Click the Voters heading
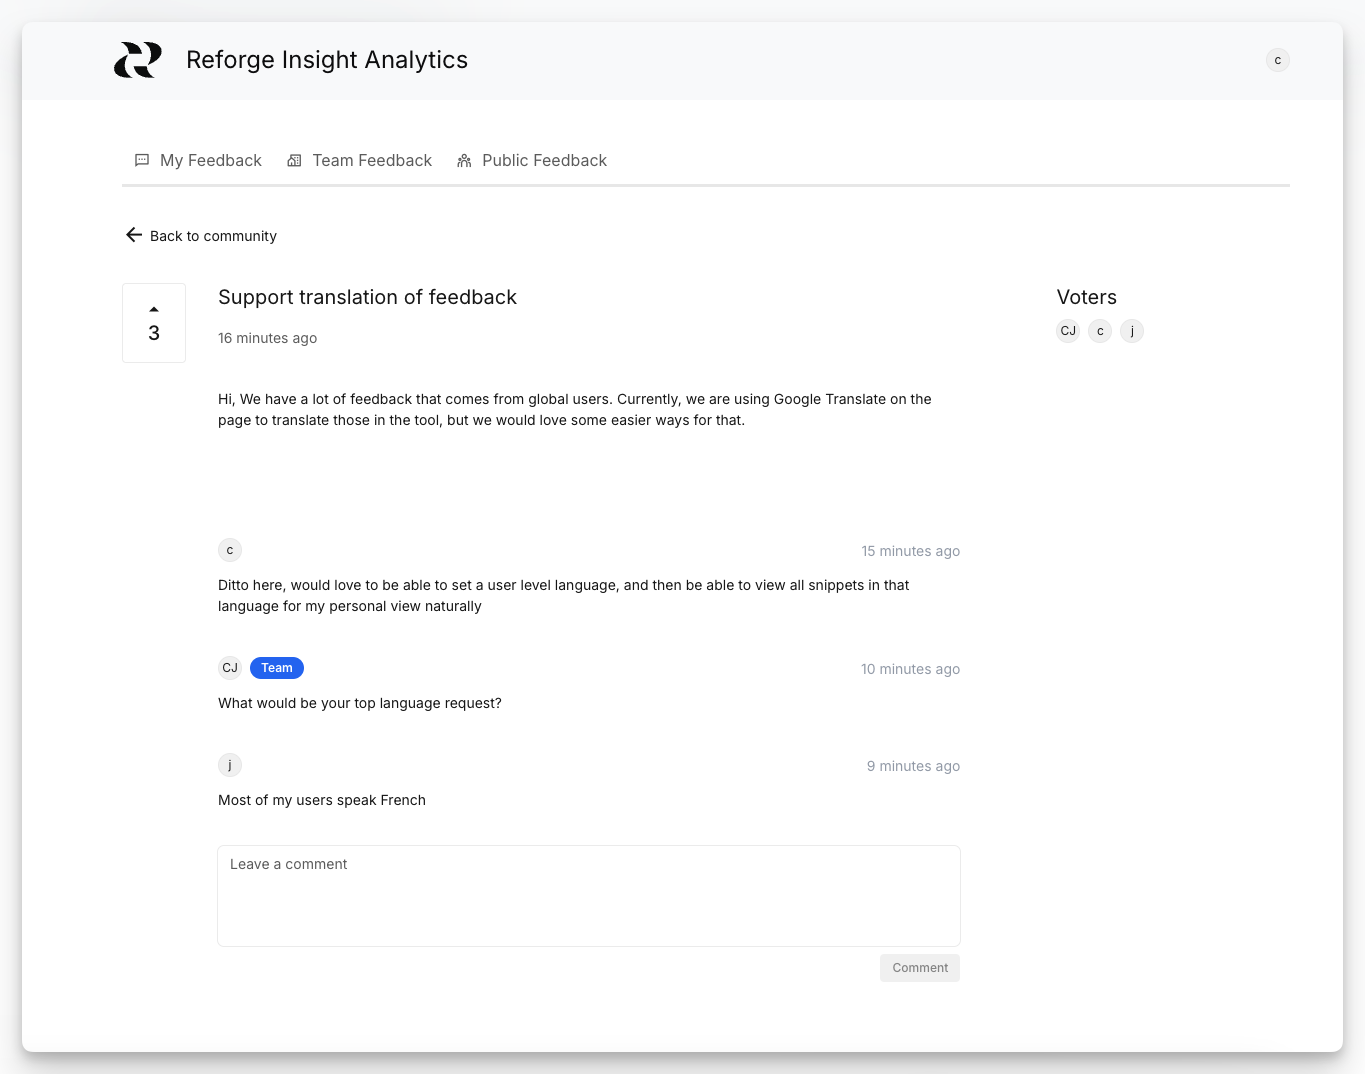The width and height of the screenshot is (1365, 1074). (1087, 297)
